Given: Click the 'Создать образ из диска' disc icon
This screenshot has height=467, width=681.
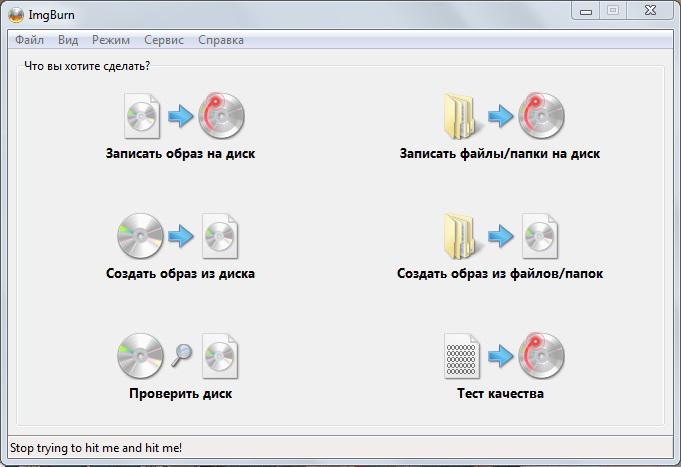Looking at the screenshot, I should (140, 237).
